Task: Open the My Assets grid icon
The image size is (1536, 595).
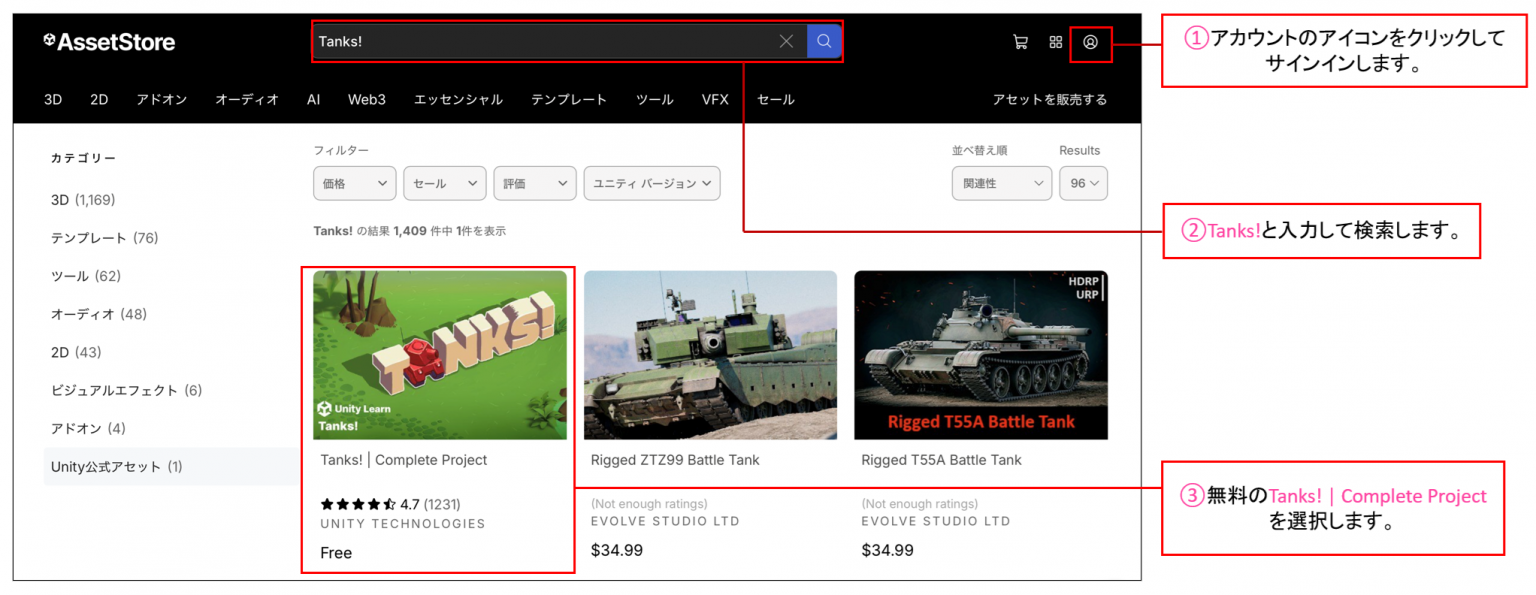Action: (1056, 42)
